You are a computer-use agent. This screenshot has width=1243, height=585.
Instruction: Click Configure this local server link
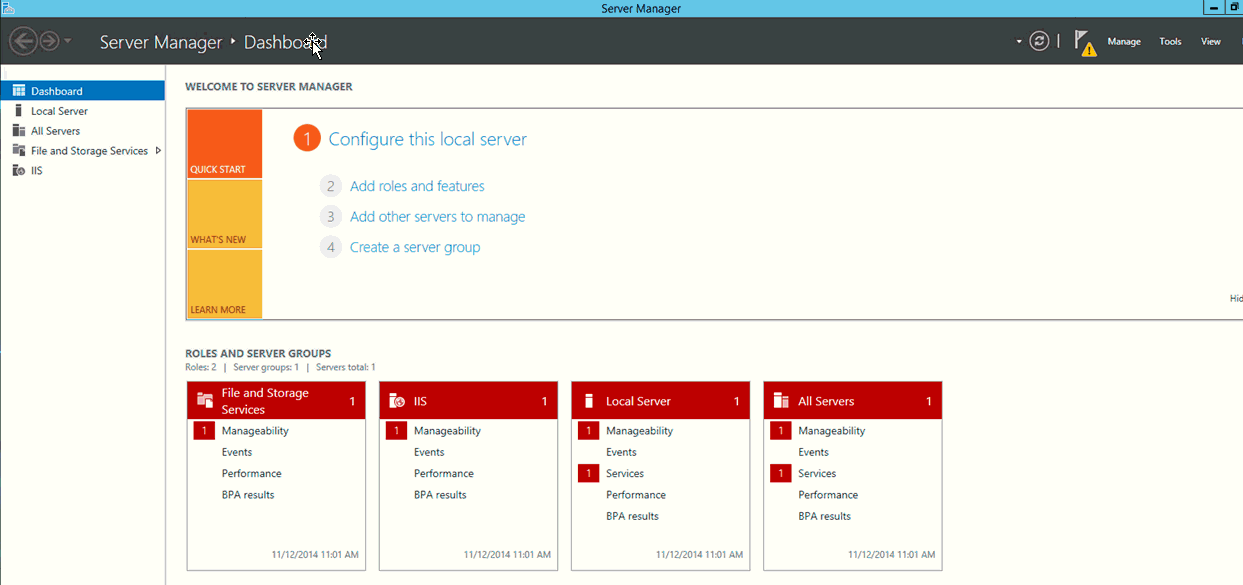[x=428, y=139]
